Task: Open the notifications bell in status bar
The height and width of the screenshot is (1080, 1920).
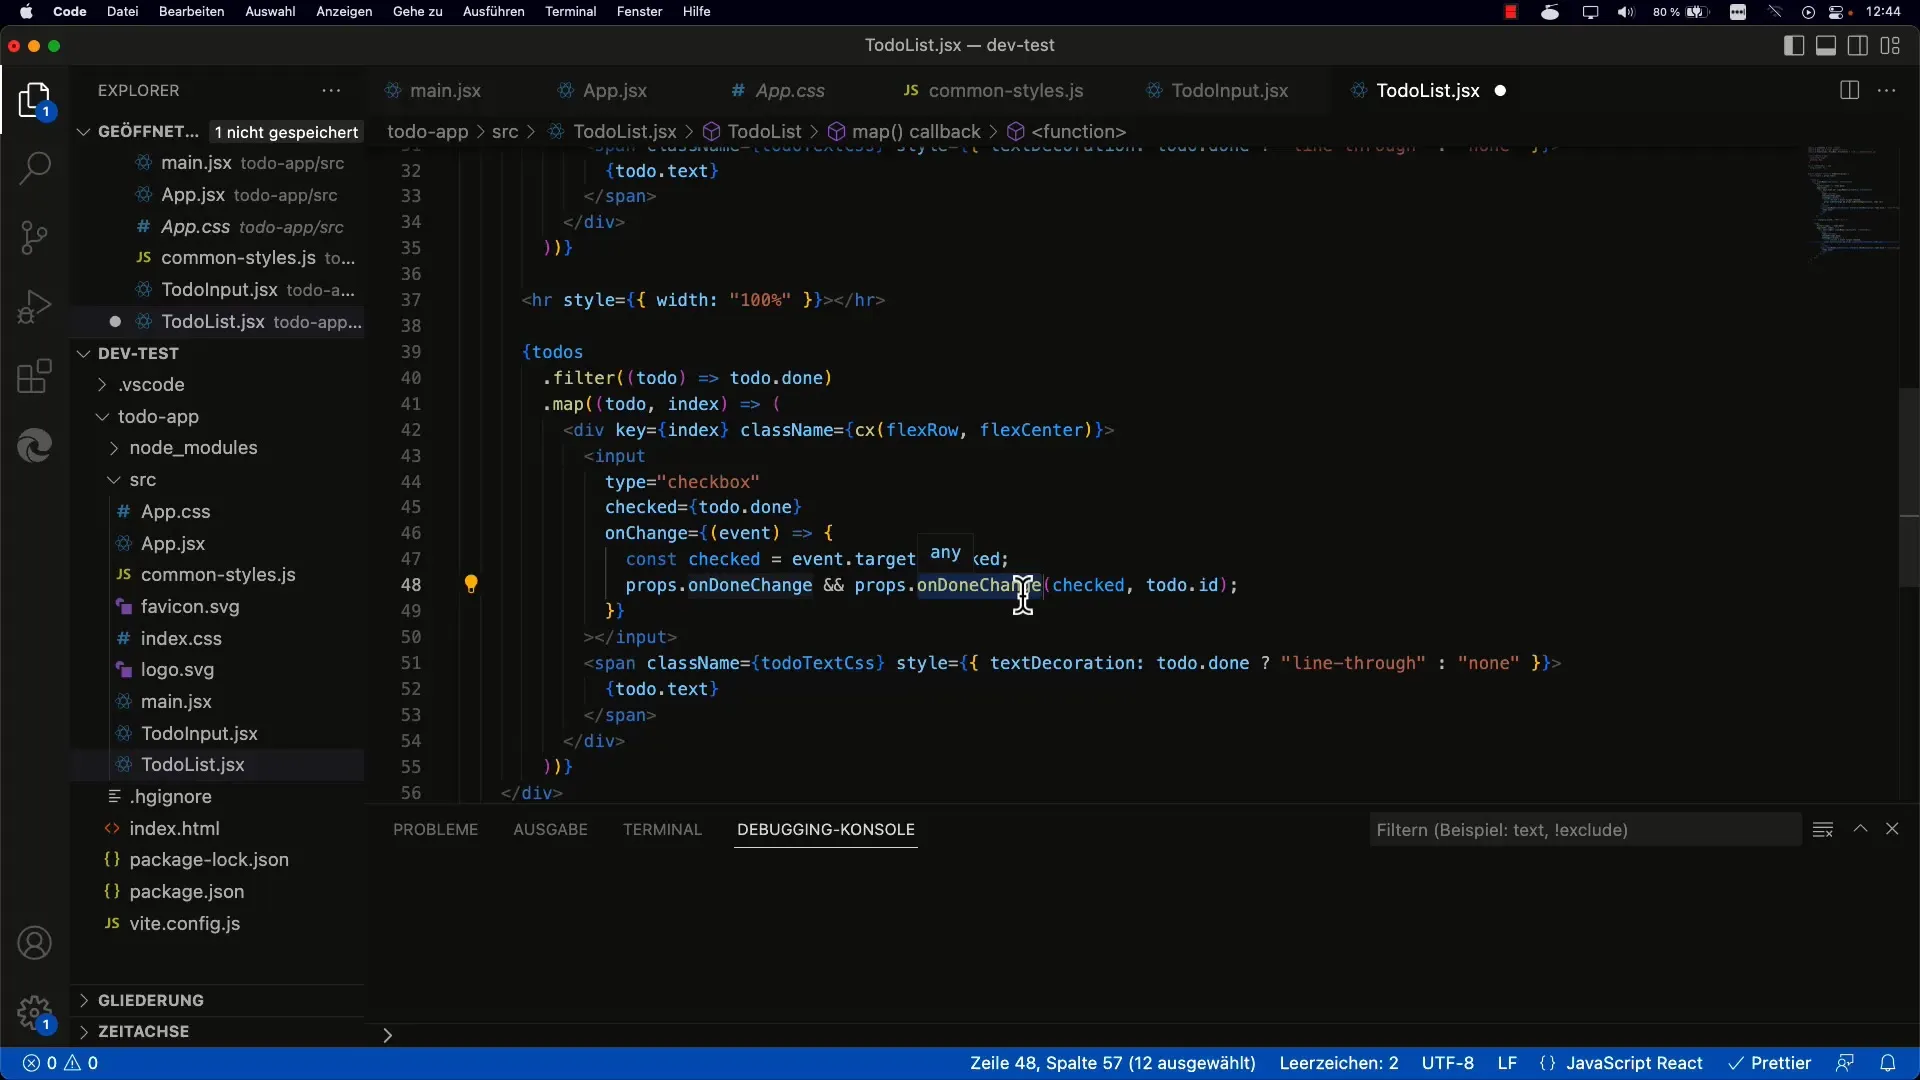Action: pos(1888,1063)
